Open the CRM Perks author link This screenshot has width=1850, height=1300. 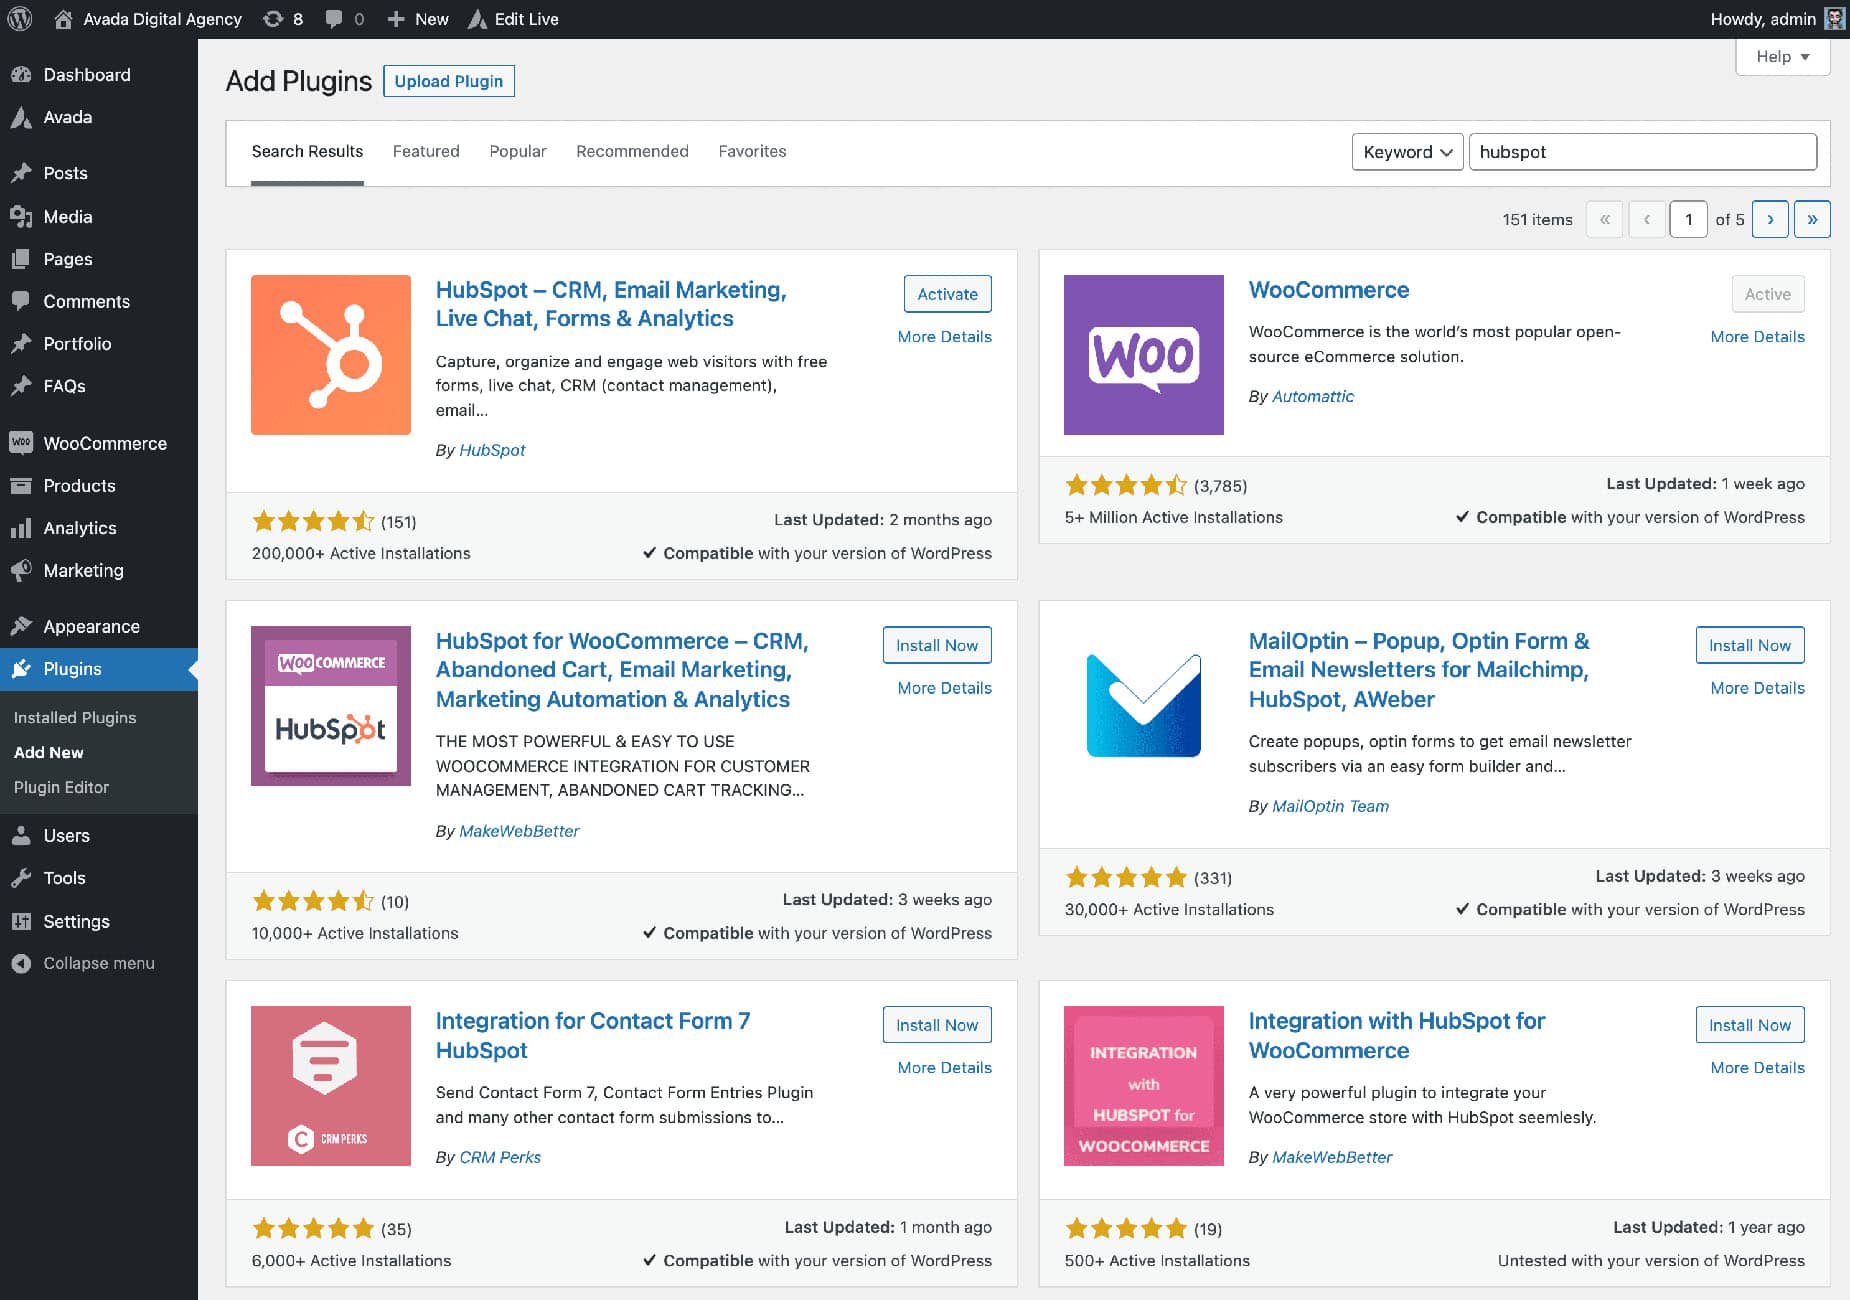pyautogui.click(x=500, y=1157)
